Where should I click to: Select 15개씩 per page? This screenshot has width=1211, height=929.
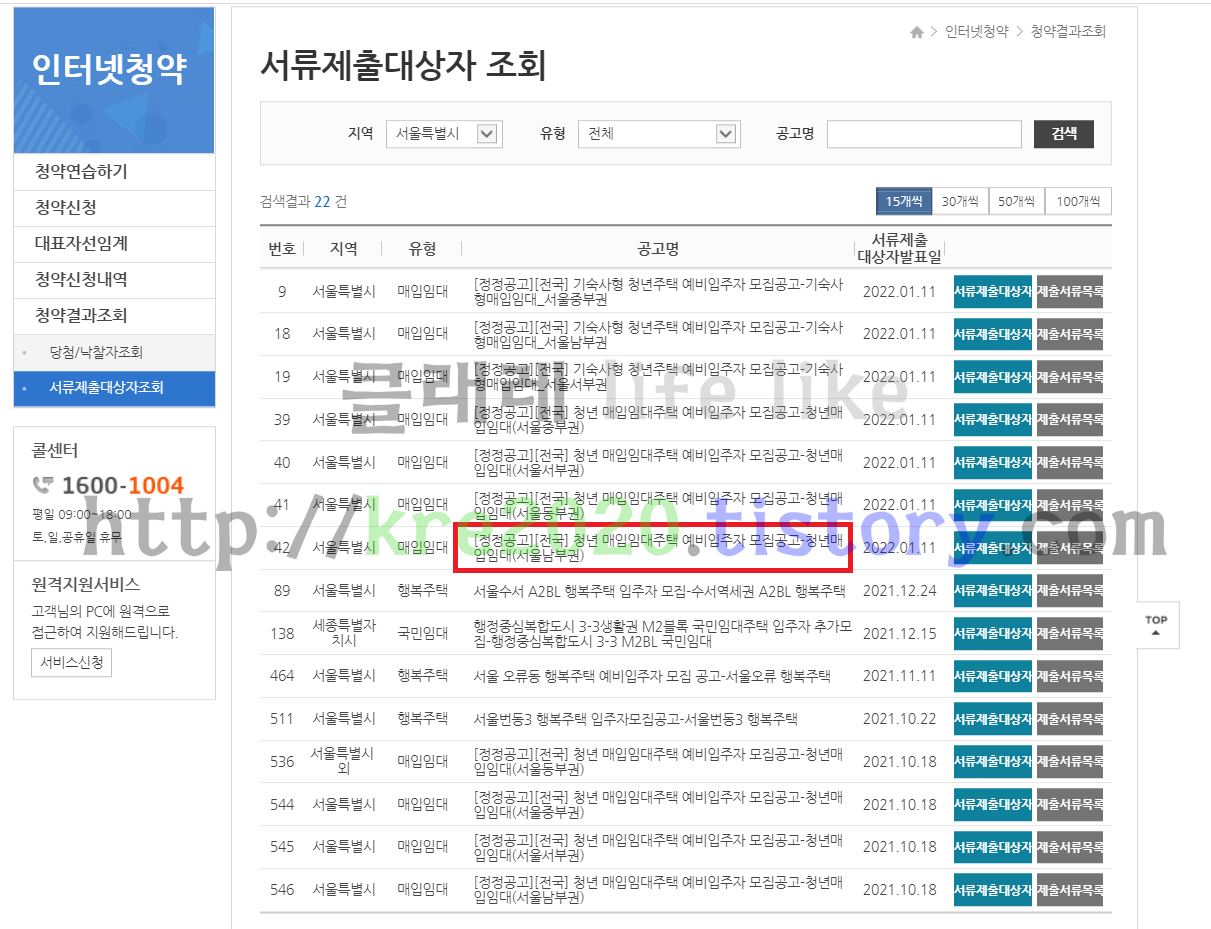pos(904,202)
